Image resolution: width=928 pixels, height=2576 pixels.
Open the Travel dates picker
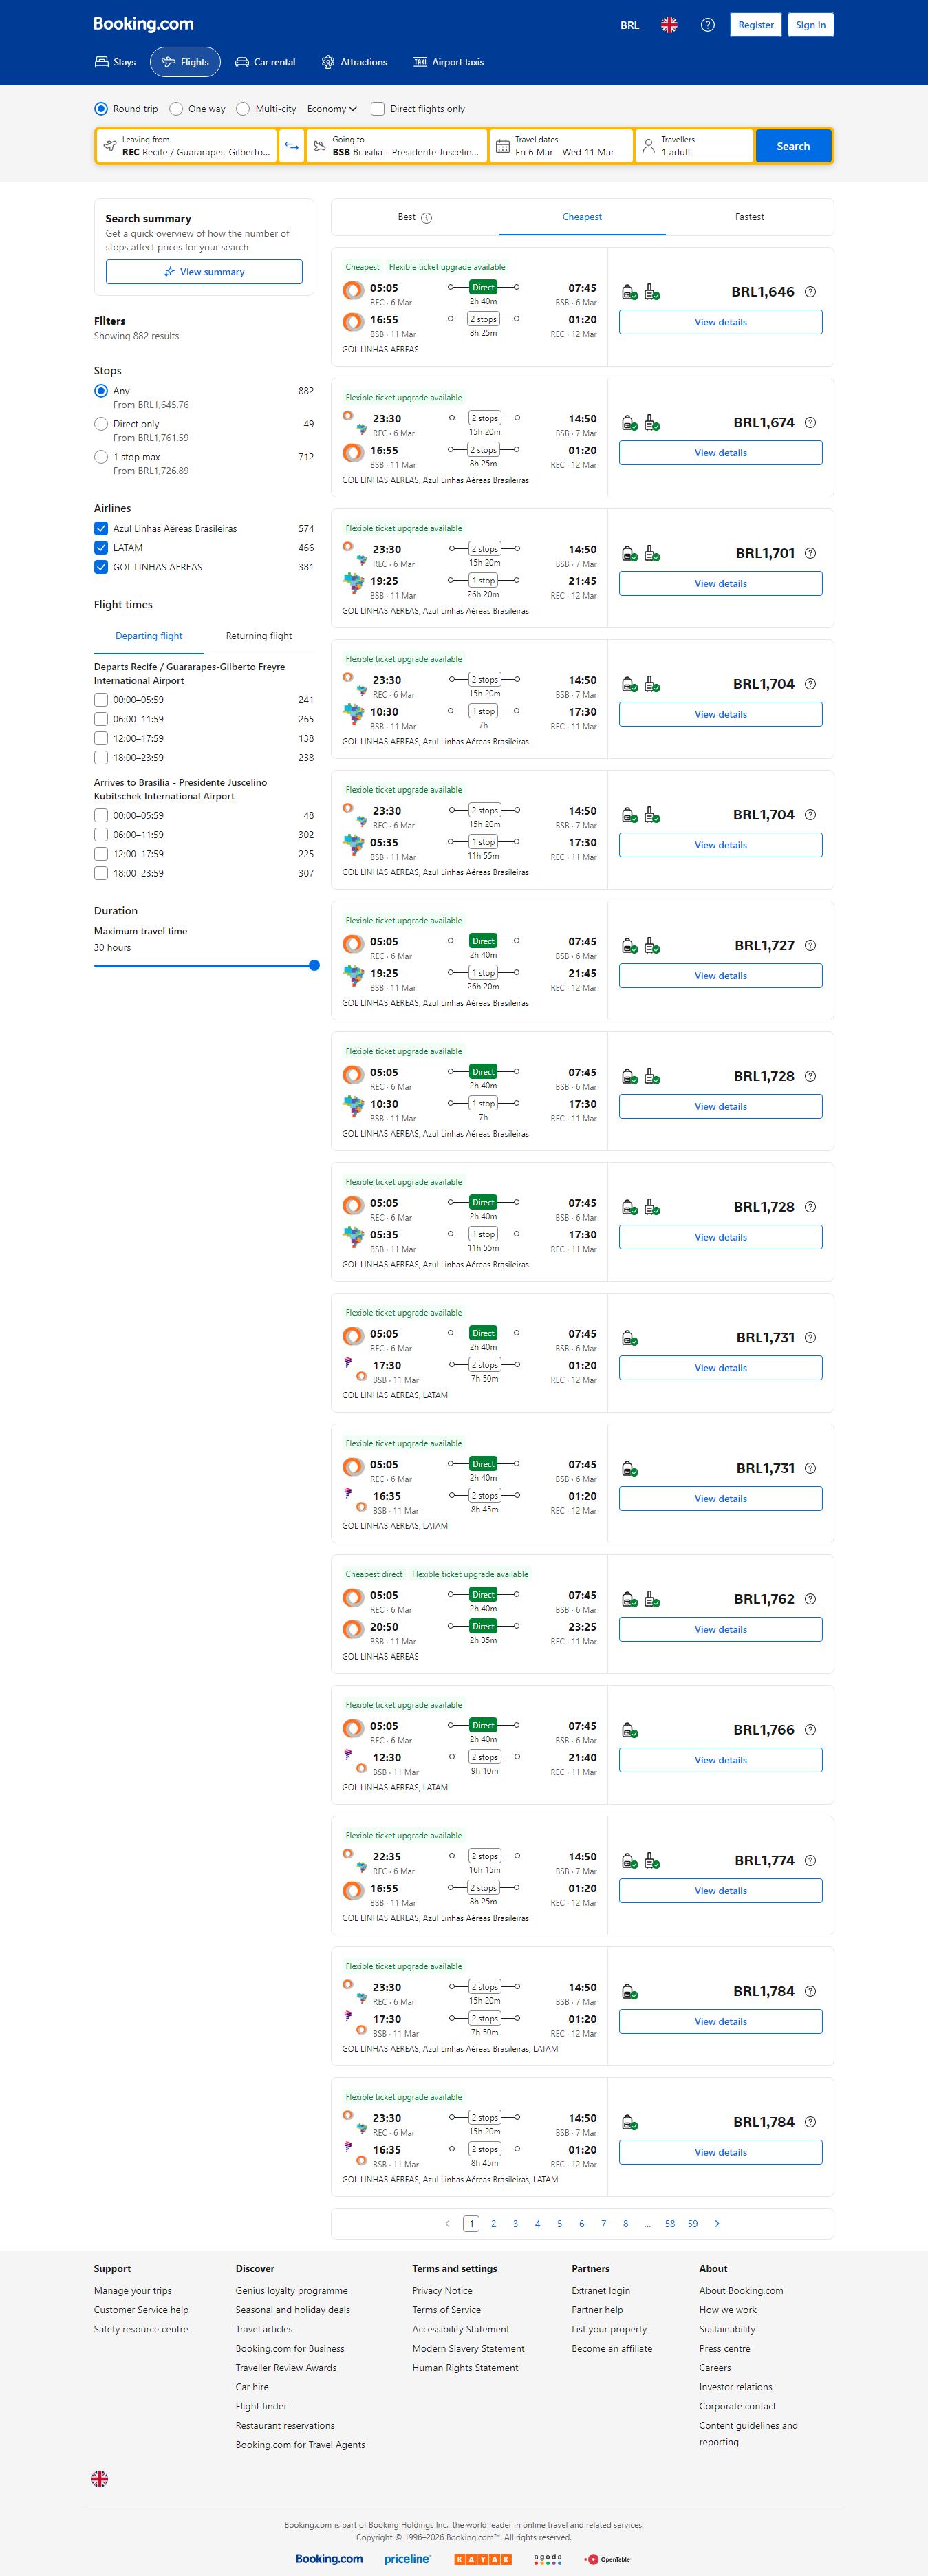pyautogui.click(x=562, y=146)
